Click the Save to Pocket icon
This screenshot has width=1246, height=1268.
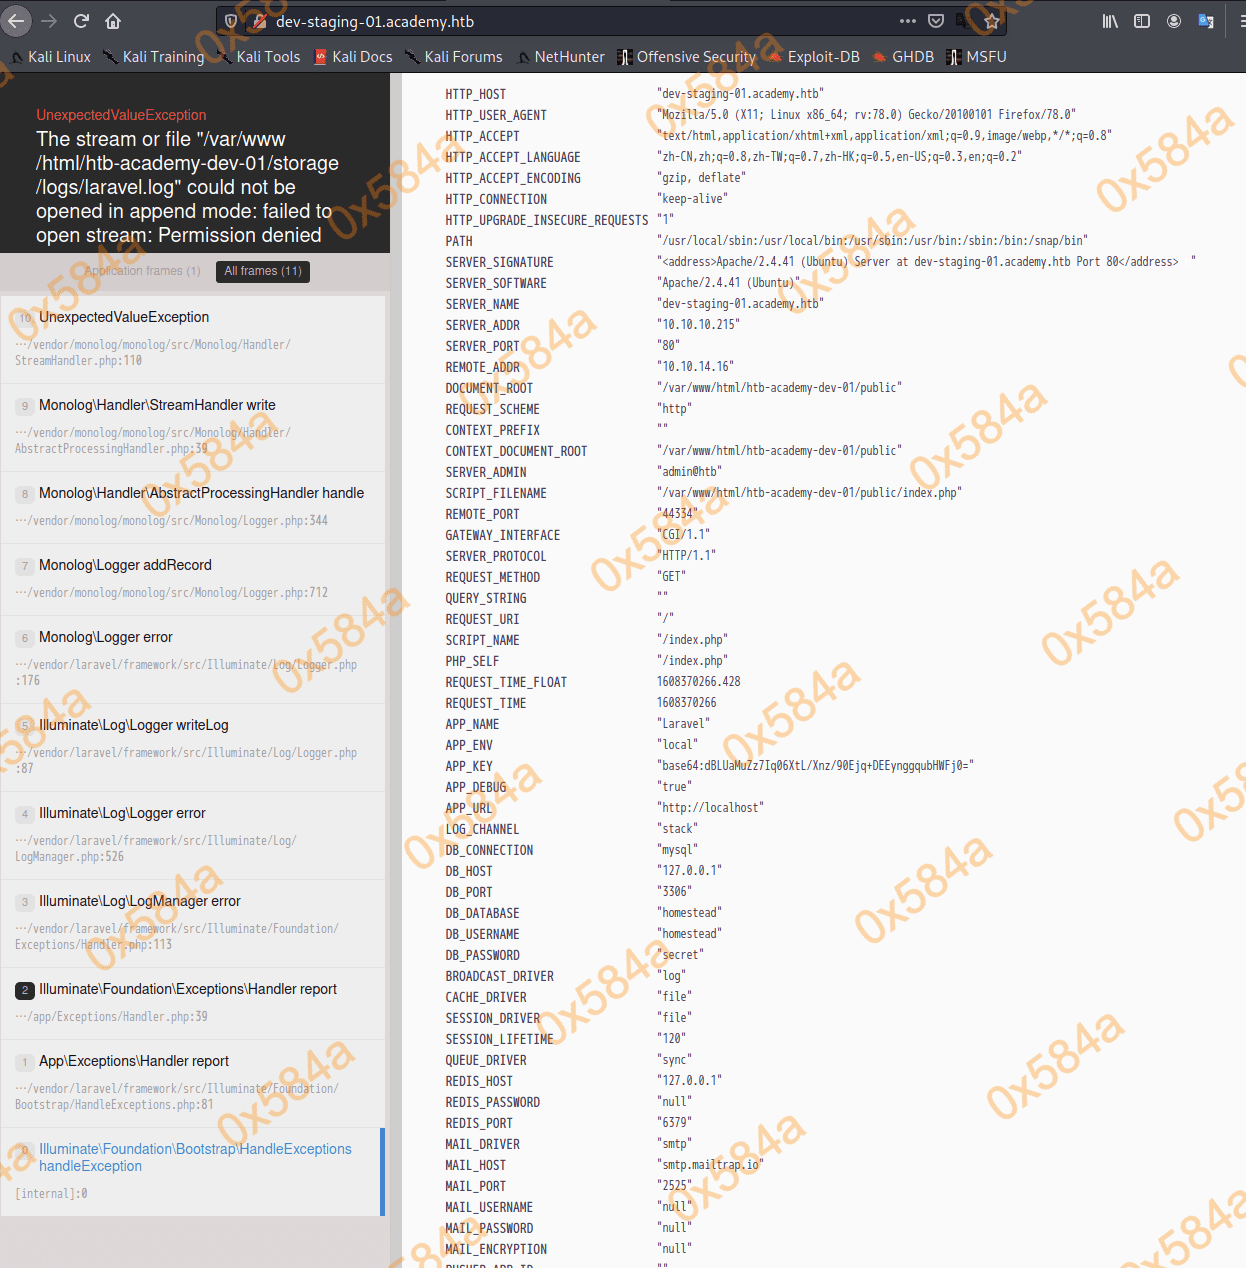(936, 21)
